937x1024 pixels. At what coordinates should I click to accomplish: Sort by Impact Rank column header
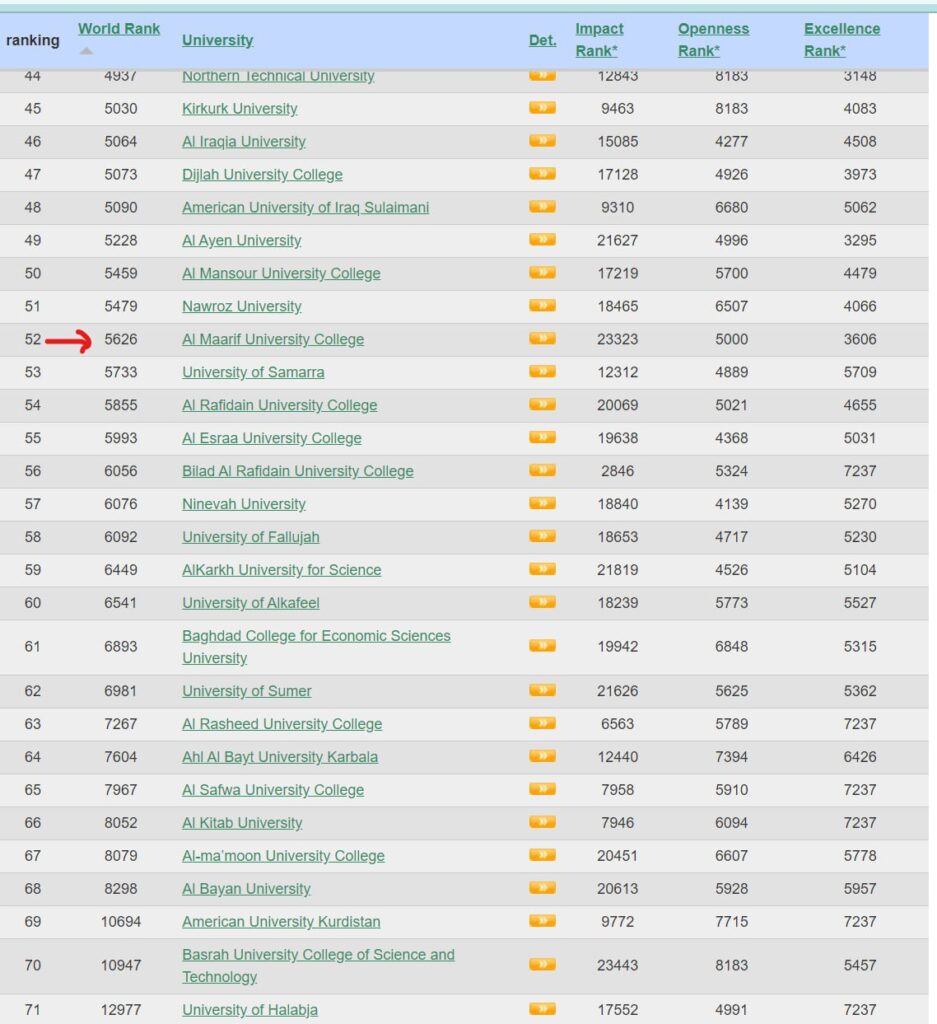[x=599, y=40]
